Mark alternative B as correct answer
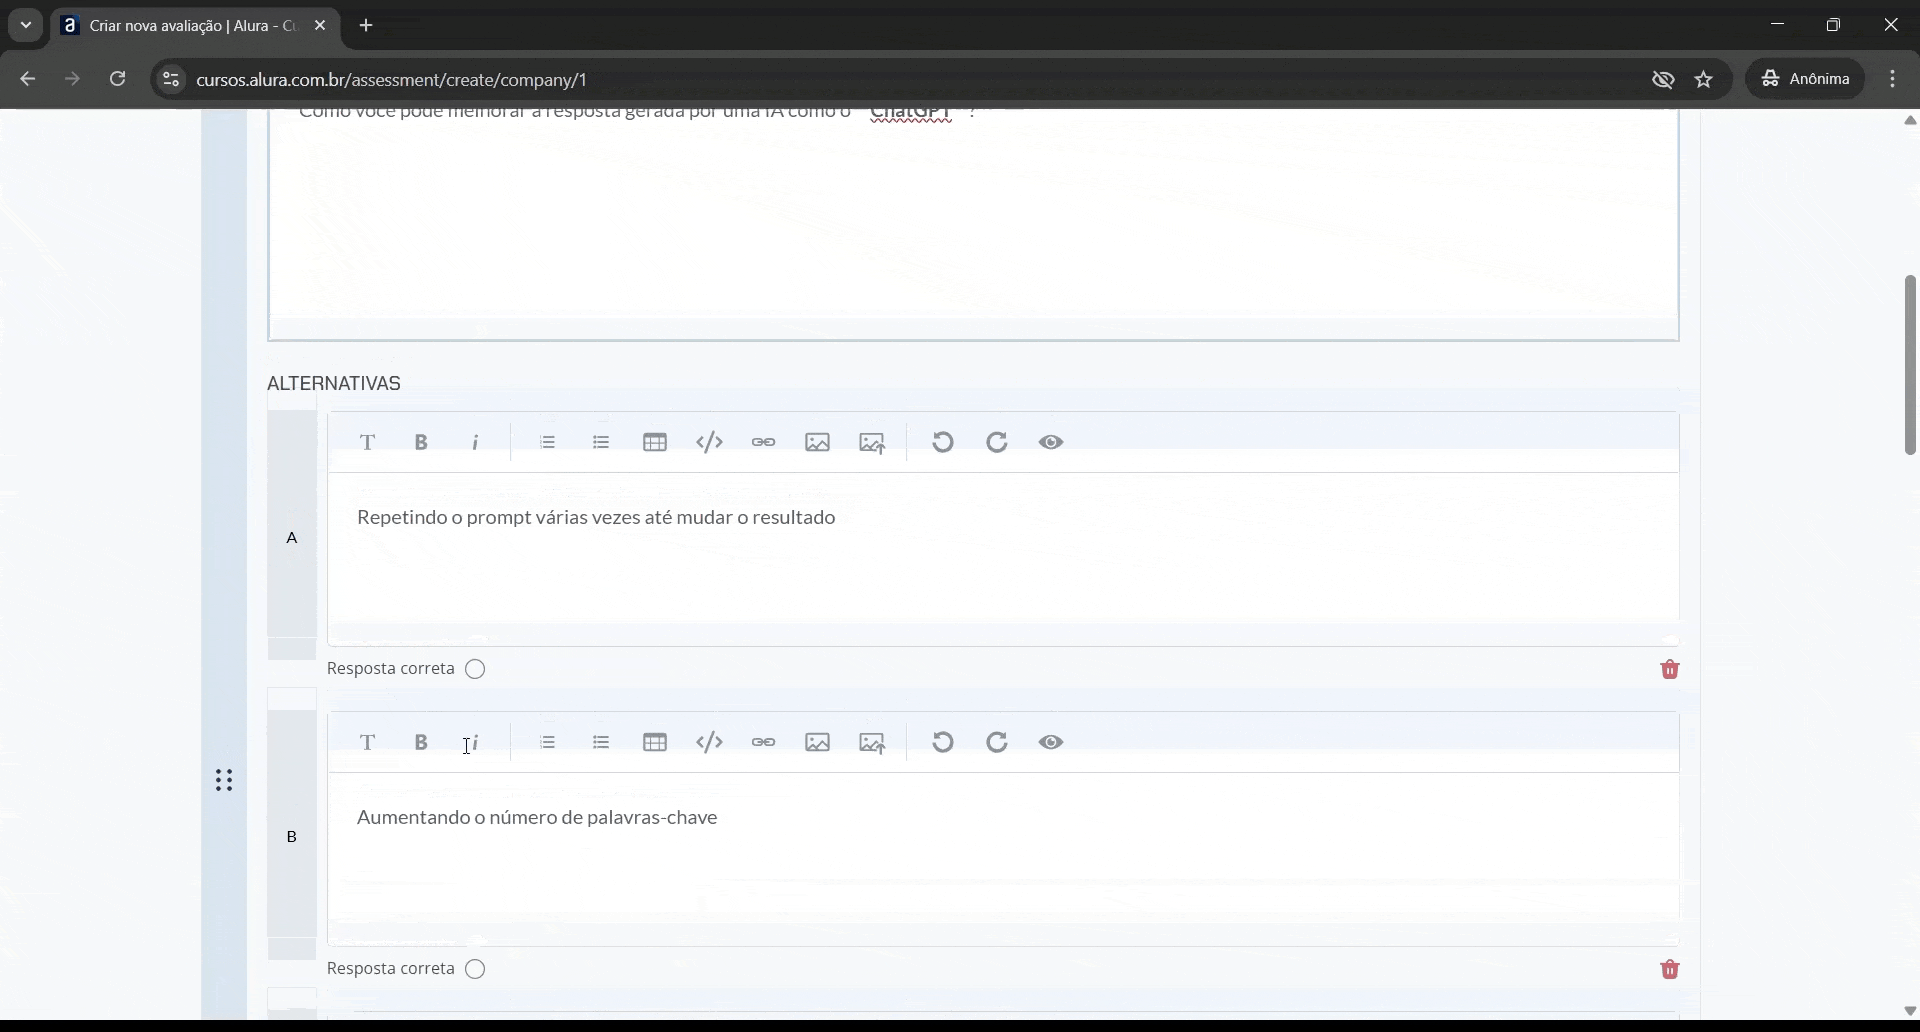The width and height of the screenshot is (1920, 1032). 476,969
